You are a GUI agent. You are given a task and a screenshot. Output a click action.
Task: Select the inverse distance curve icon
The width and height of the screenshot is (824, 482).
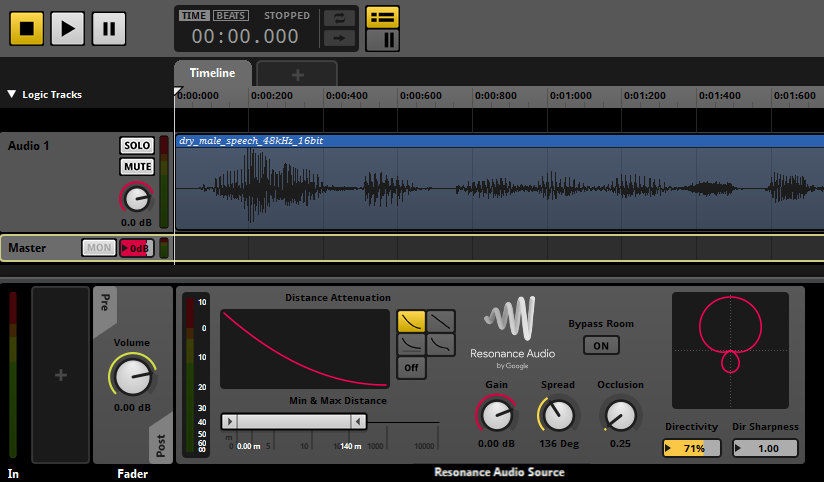(411, 345)
